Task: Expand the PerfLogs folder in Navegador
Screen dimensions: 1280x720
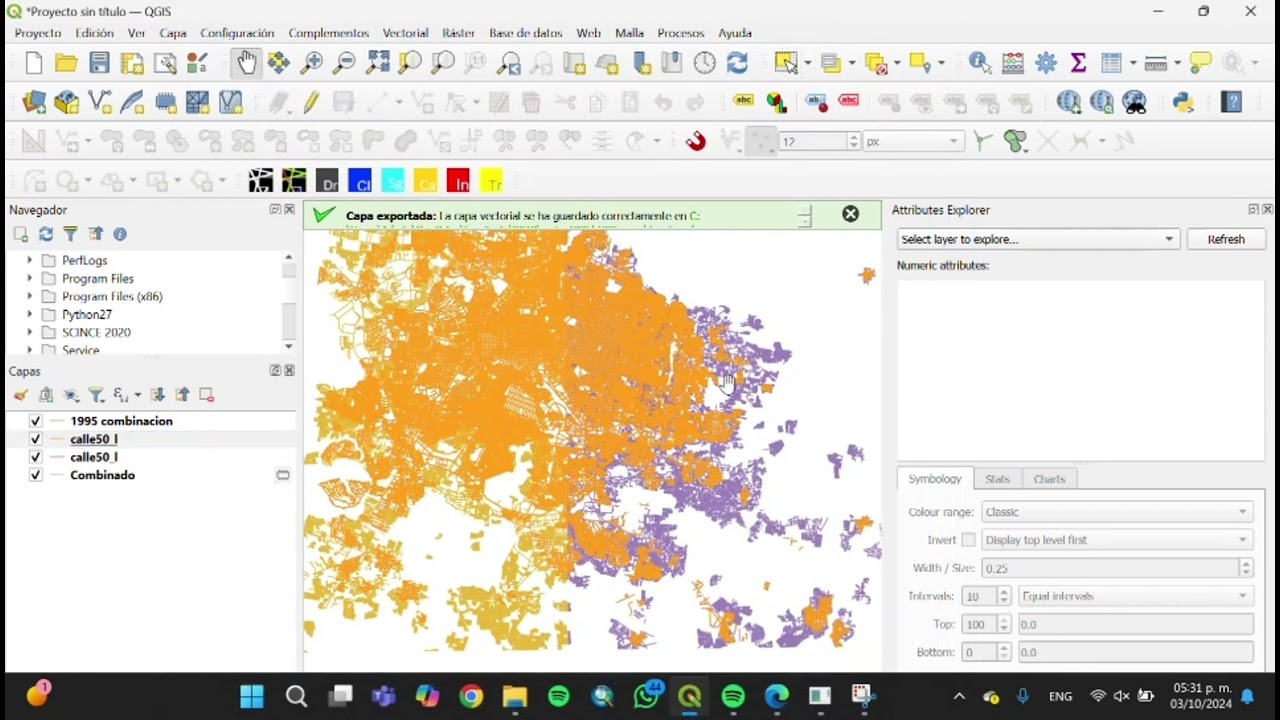Action: coord(29,260)
